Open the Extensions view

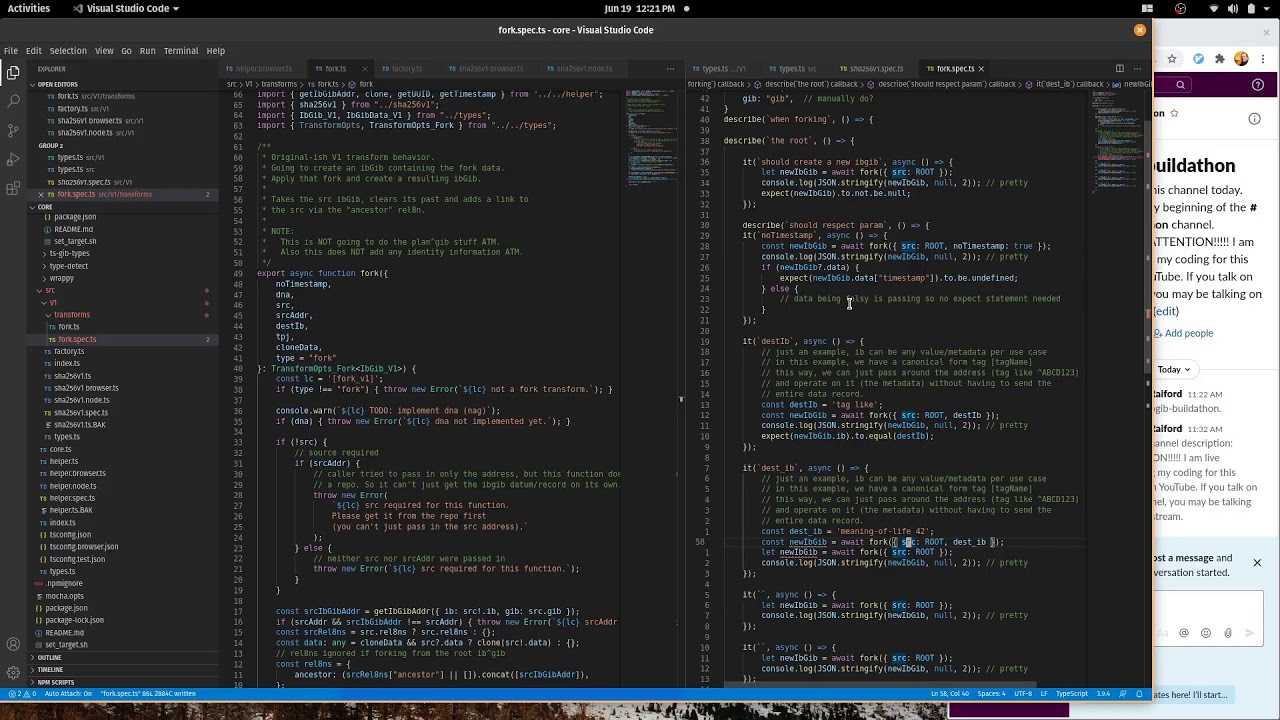coord(13,188)
